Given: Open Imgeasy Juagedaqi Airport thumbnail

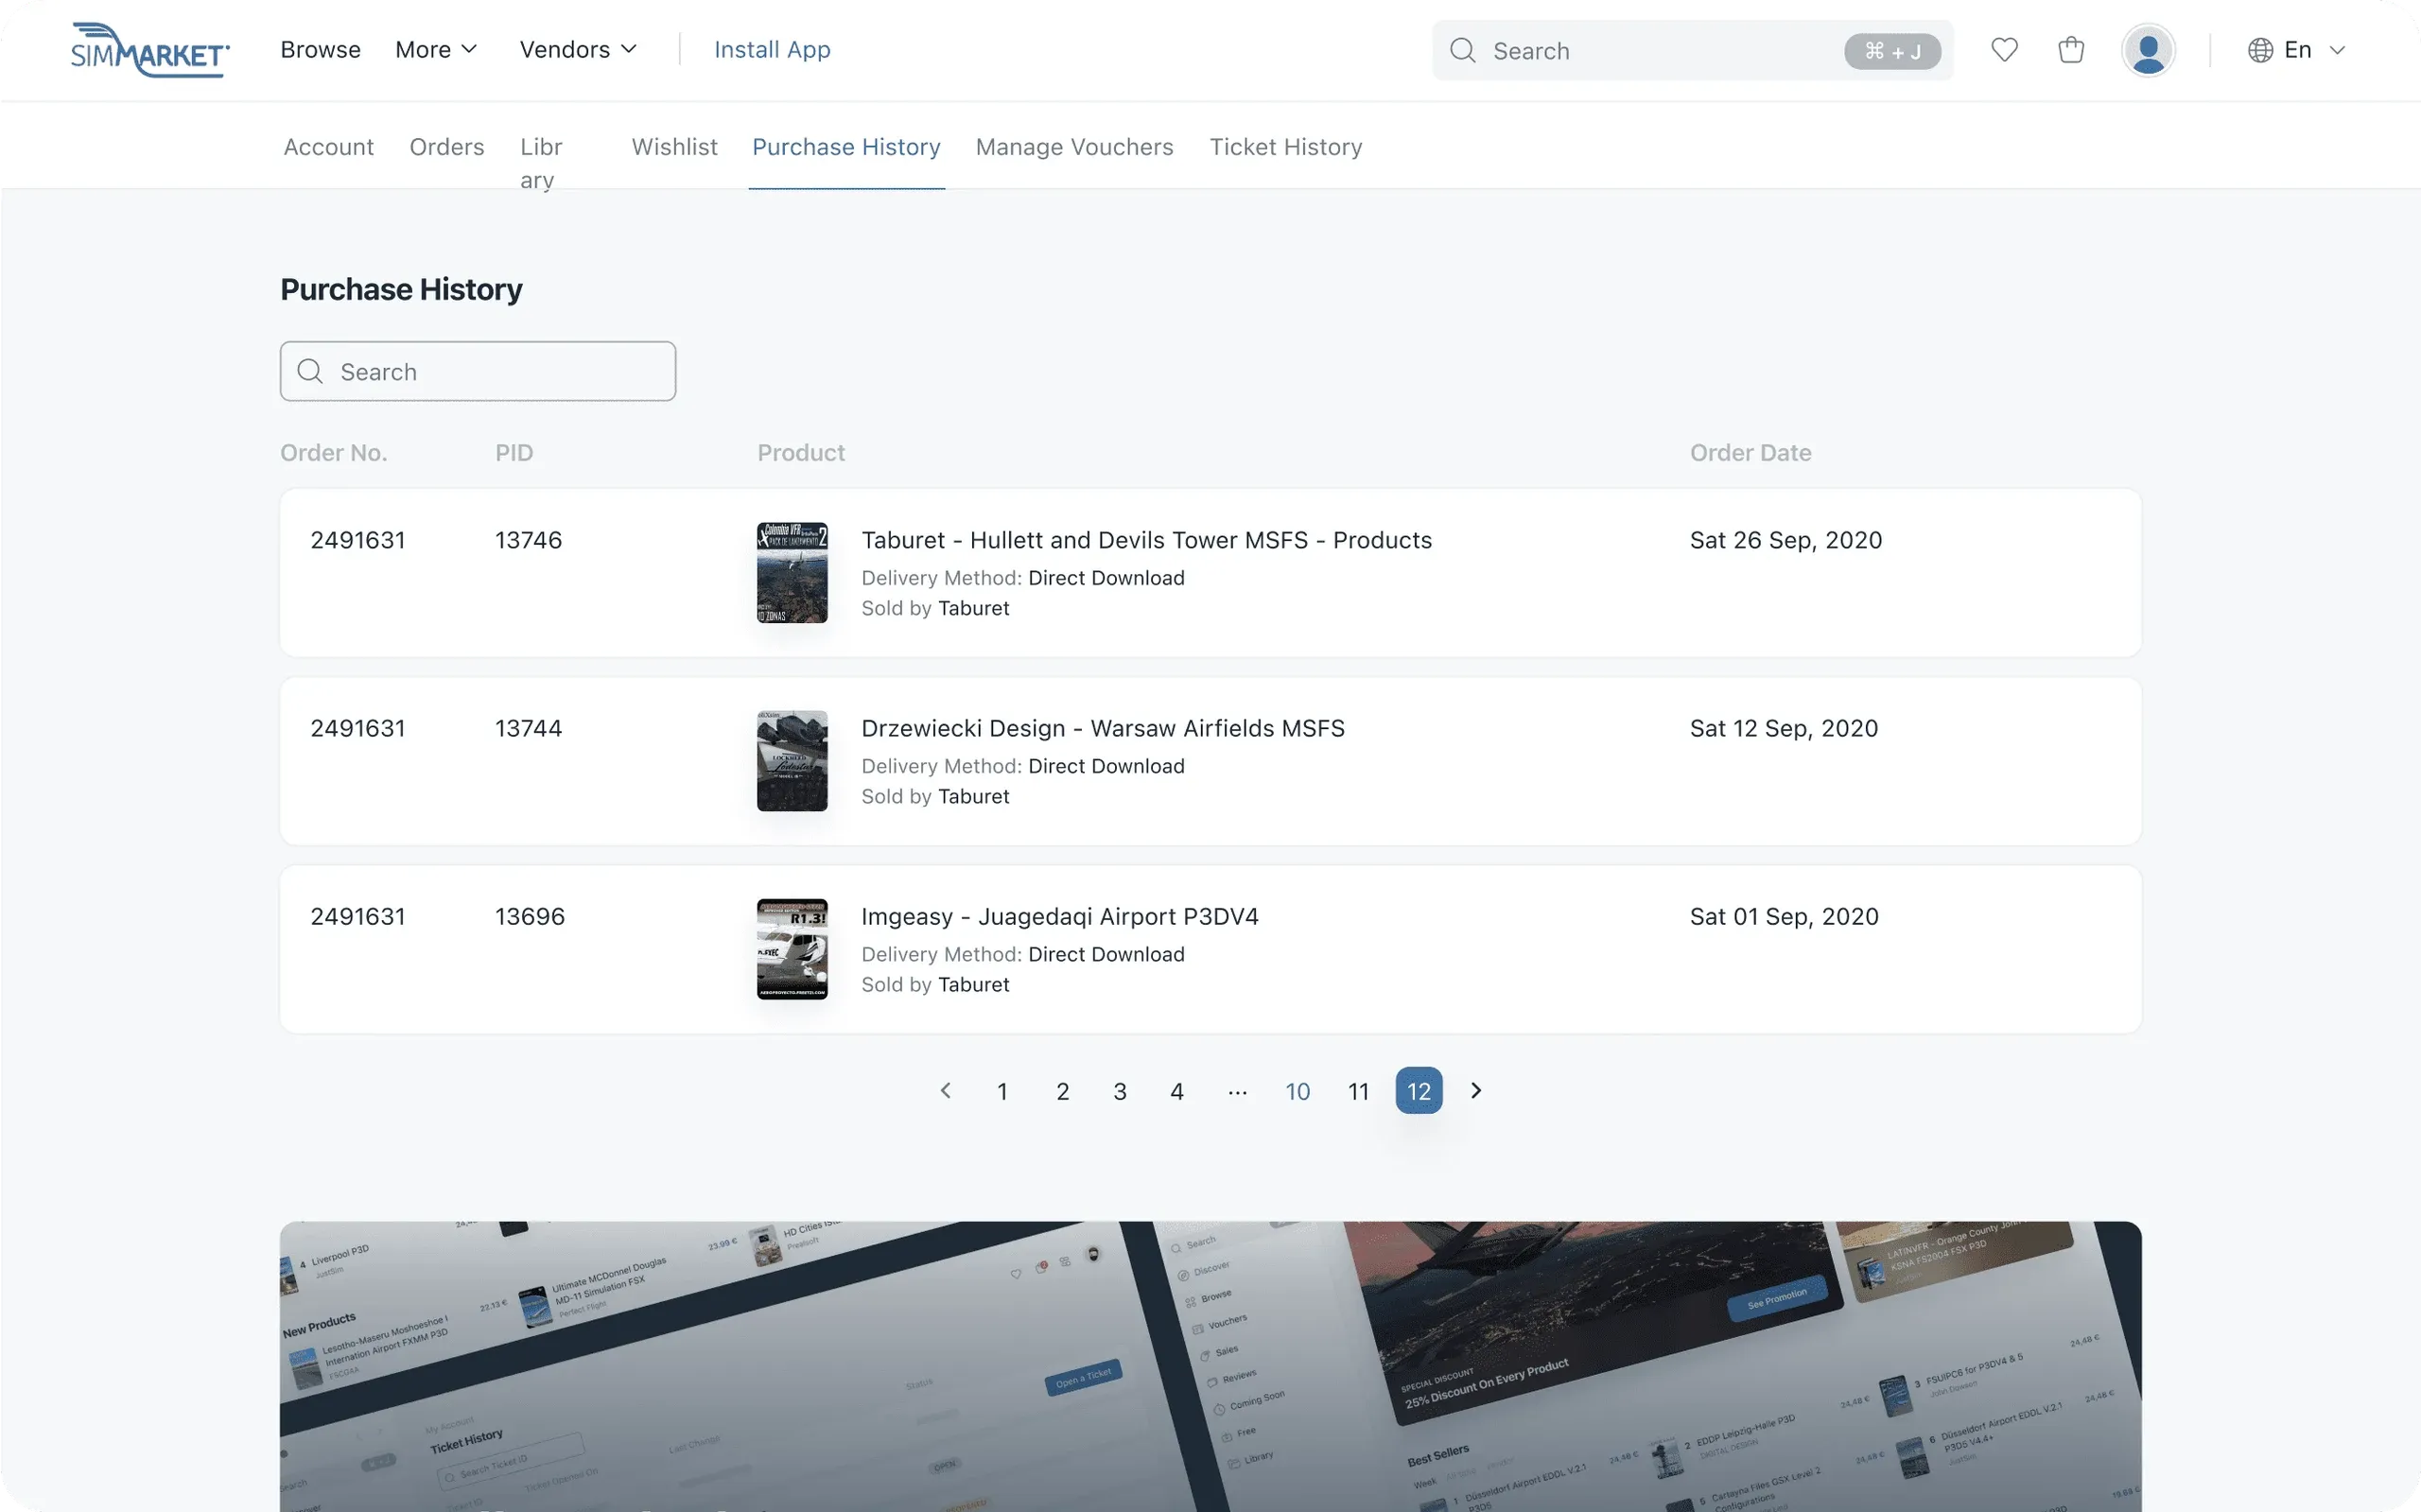Looking at the screenshot, I should coord(792,949).
